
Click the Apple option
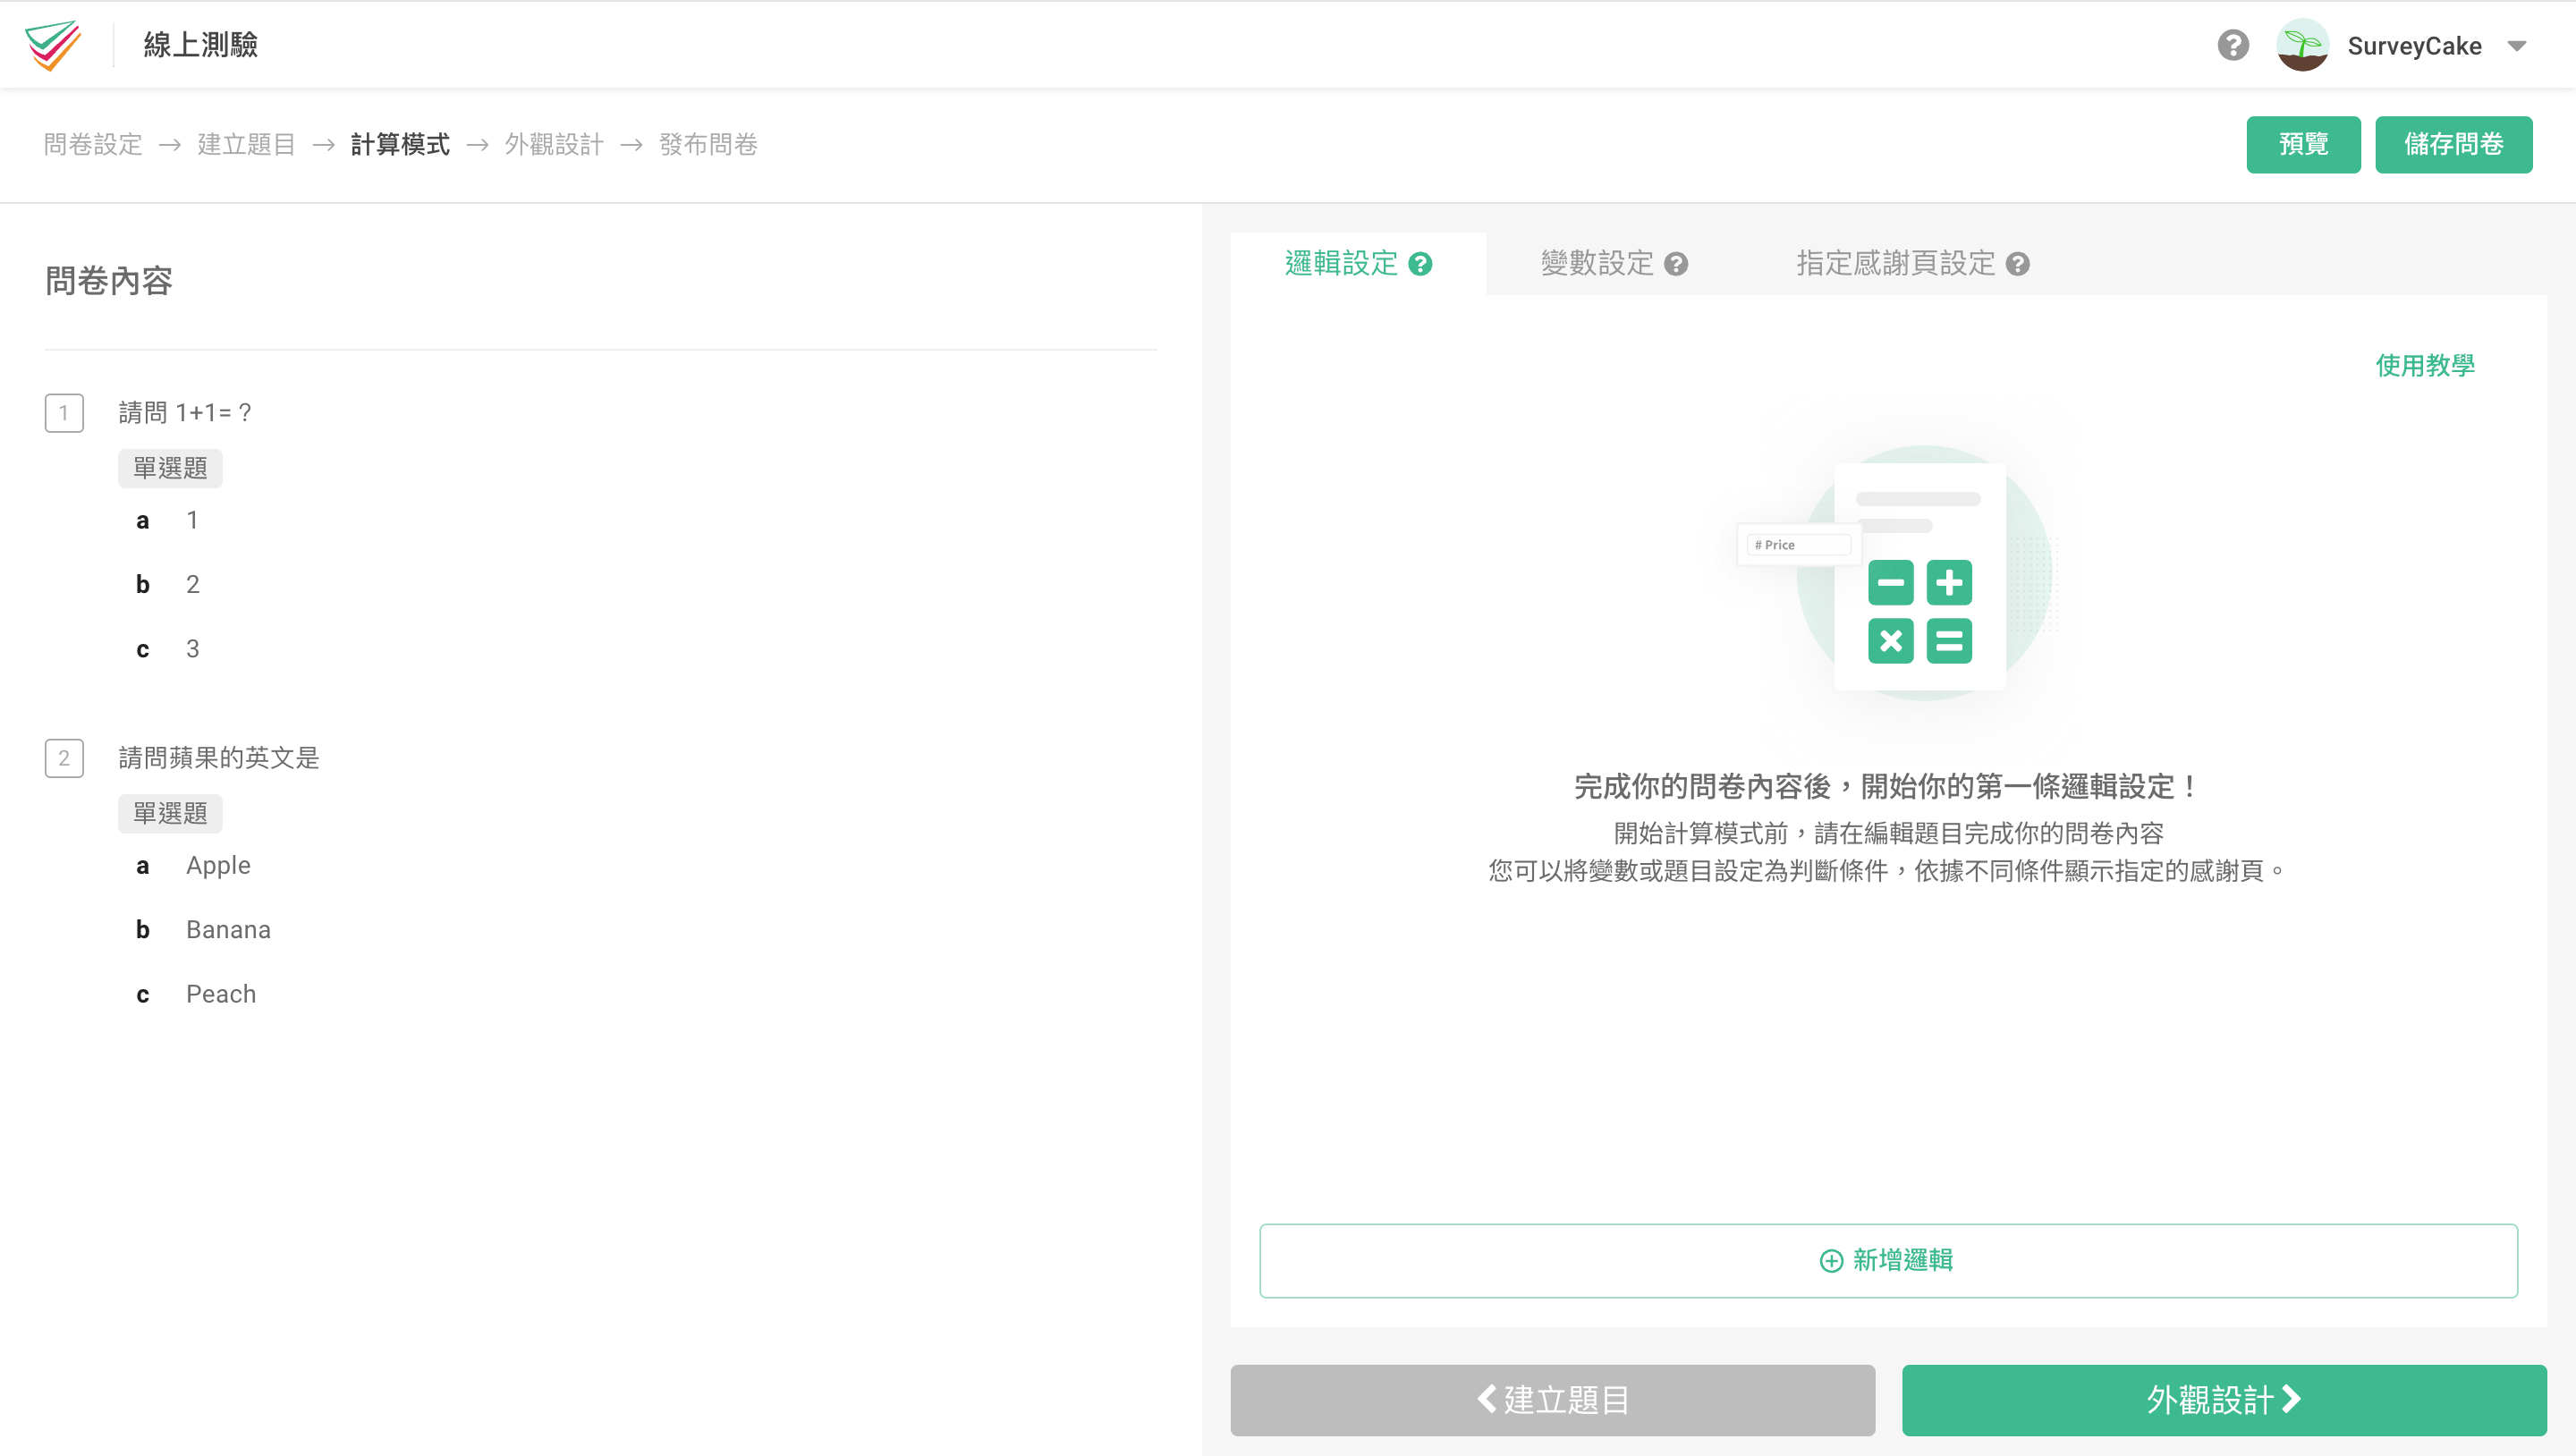[218, 865]
